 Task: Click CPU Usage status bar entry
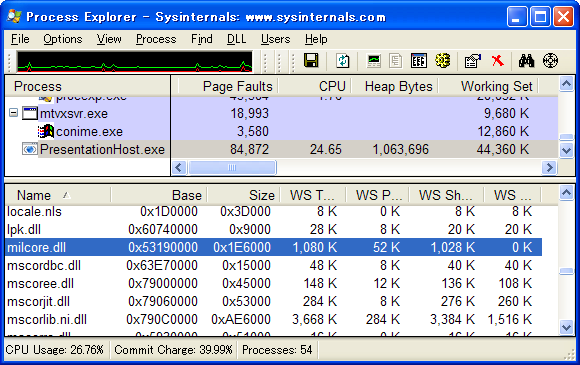coord(55,350)
